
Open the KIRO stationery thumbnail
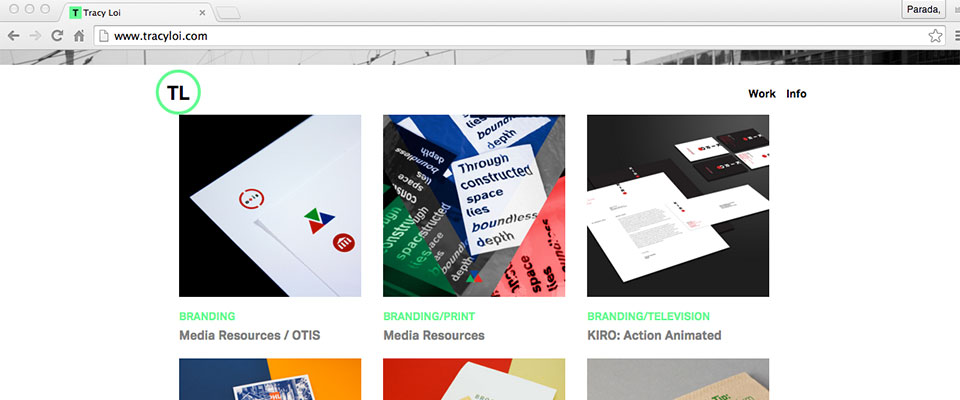678,206
